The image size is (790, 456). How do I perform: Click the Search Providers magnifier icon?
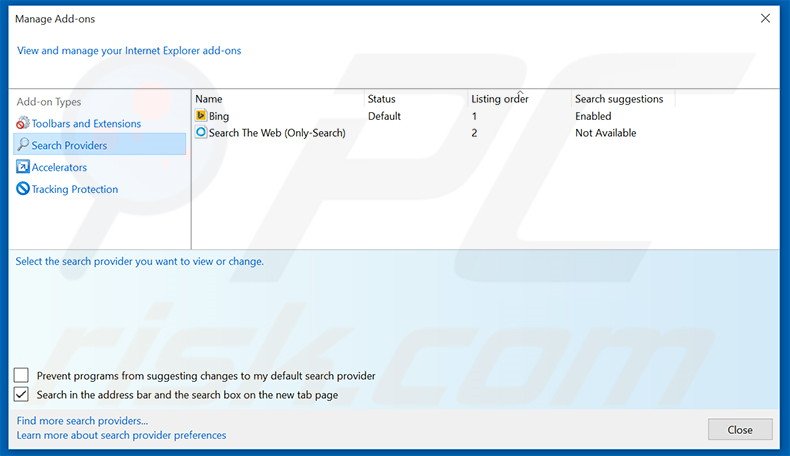click(x=23, y=145)
